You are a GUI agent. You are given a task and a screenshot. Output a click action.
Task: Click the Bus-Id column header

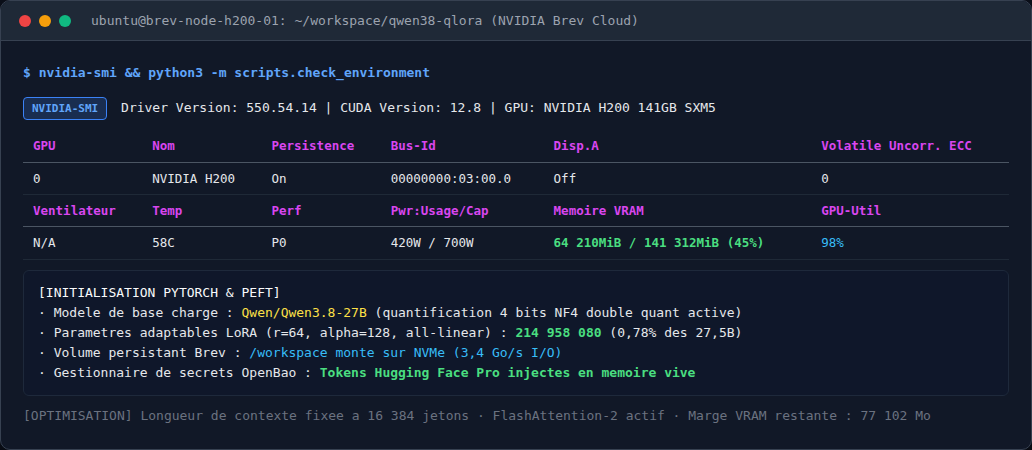click(x=413, y=146)
